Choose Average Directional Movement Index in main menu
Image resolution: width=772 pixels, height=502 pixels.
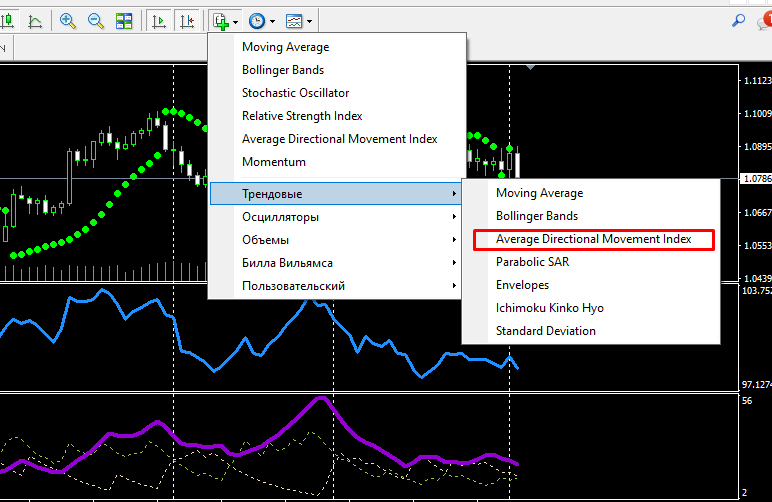pos(337,139)
